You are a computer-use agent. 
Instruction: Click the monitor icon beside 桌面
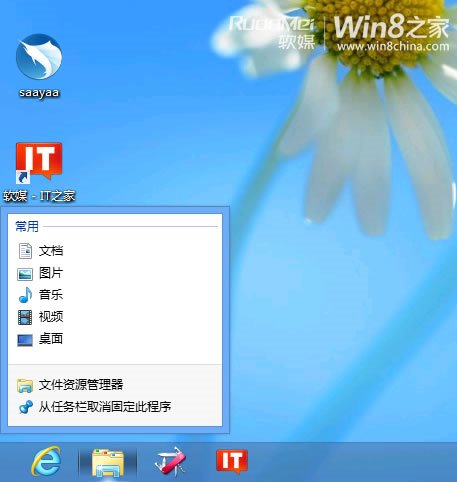click(x=25, y=340)
